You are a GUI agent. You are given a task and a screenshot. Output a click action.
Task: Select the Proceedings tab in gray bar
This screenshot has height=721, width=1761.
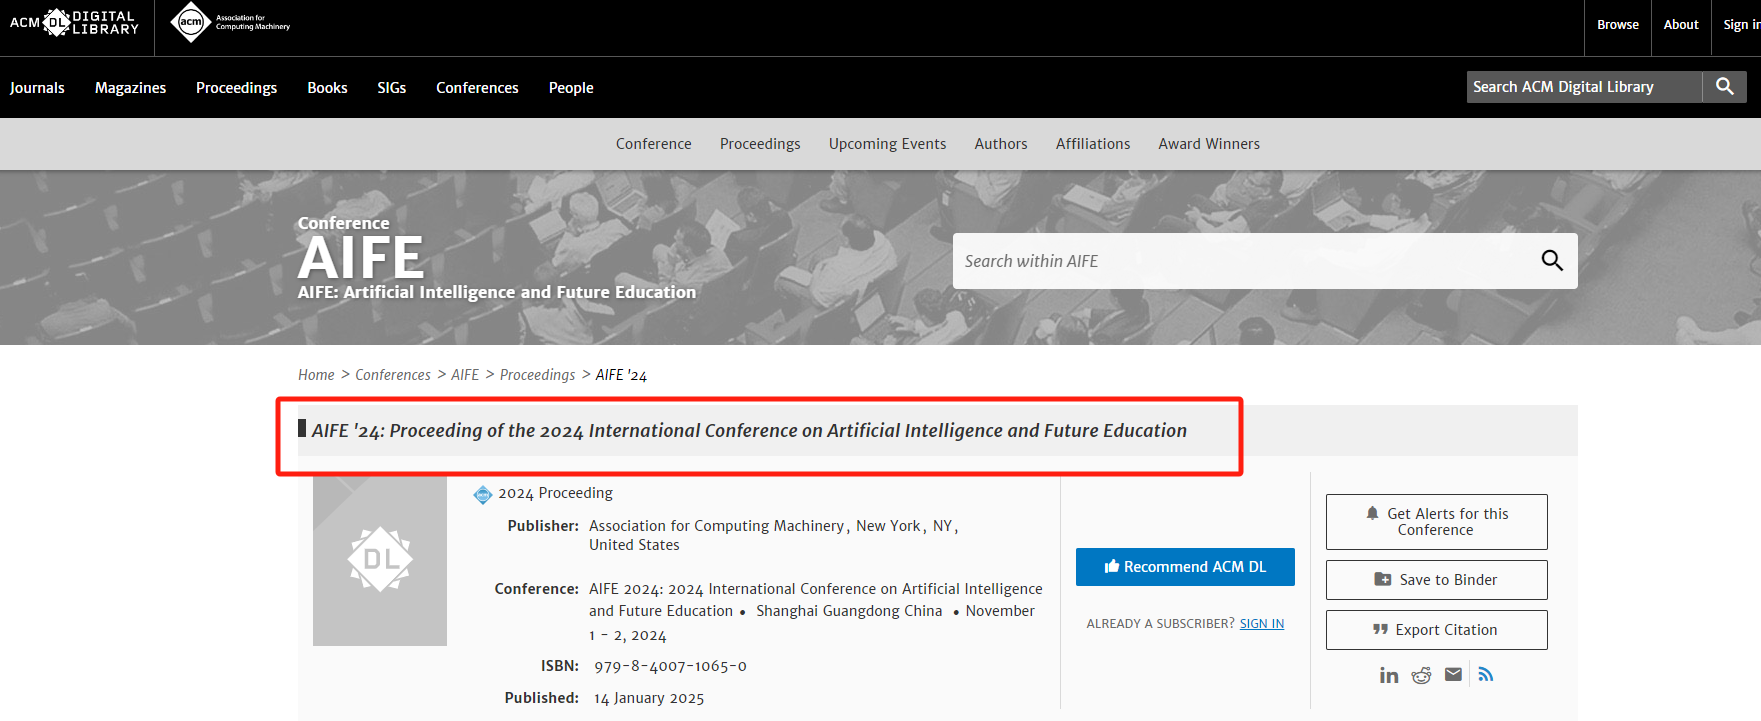[760, 144]
